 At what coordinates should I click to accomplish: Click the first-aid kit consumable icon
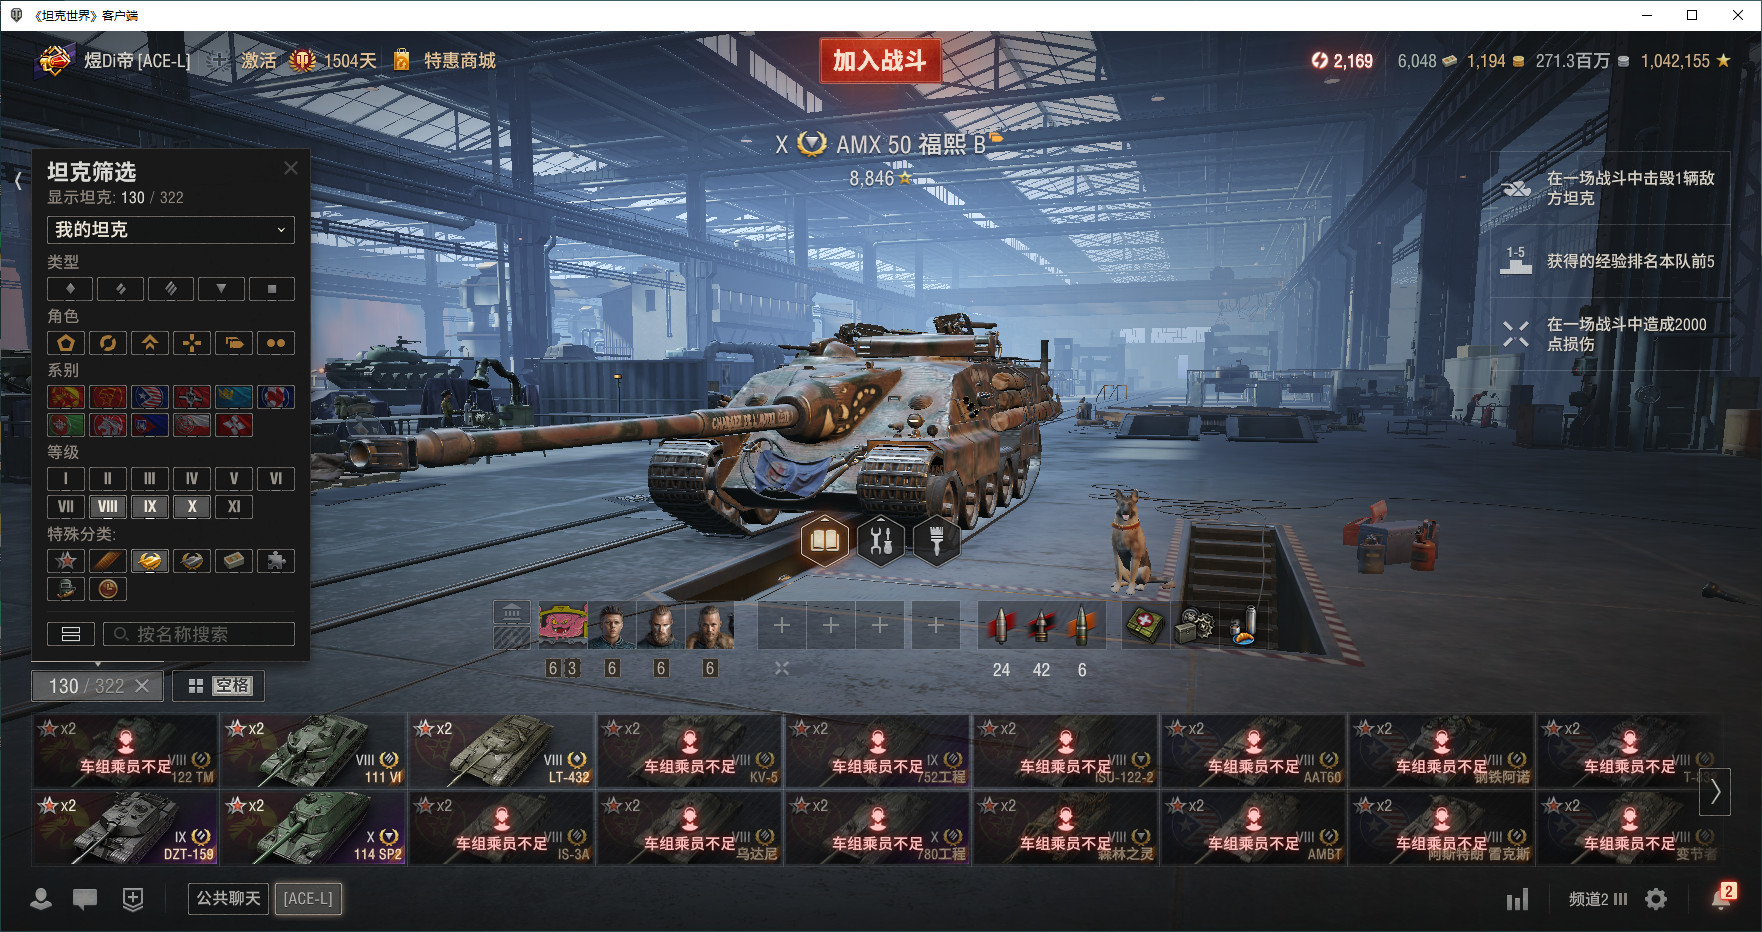[x=1146, y=625]
